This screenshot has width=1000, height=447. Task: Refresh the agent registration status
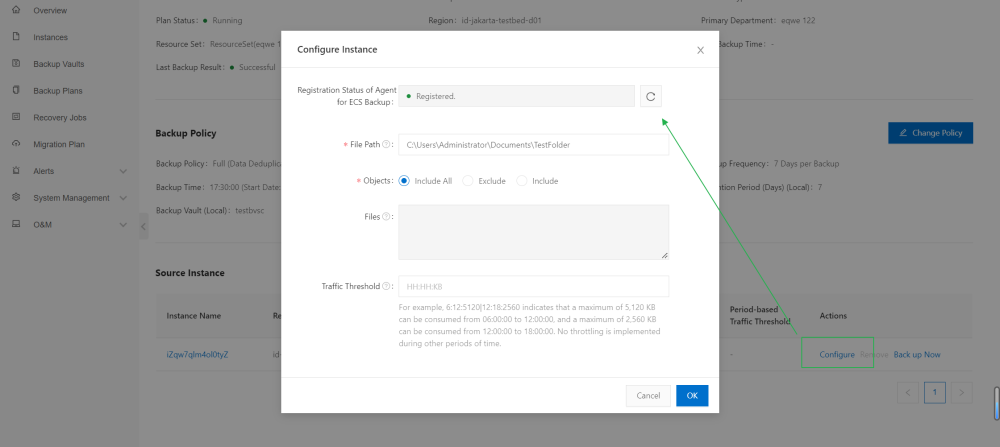651,96
